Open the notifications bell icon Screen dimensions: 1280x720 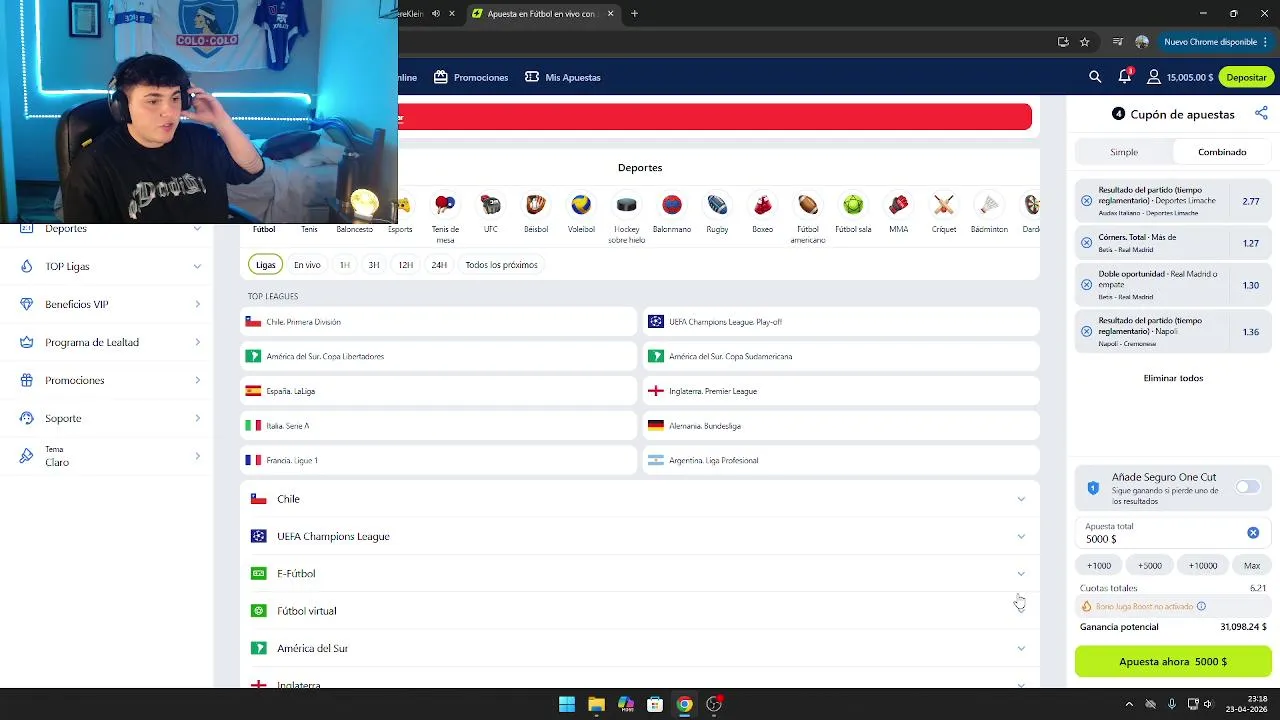[x=1125, y=77]
